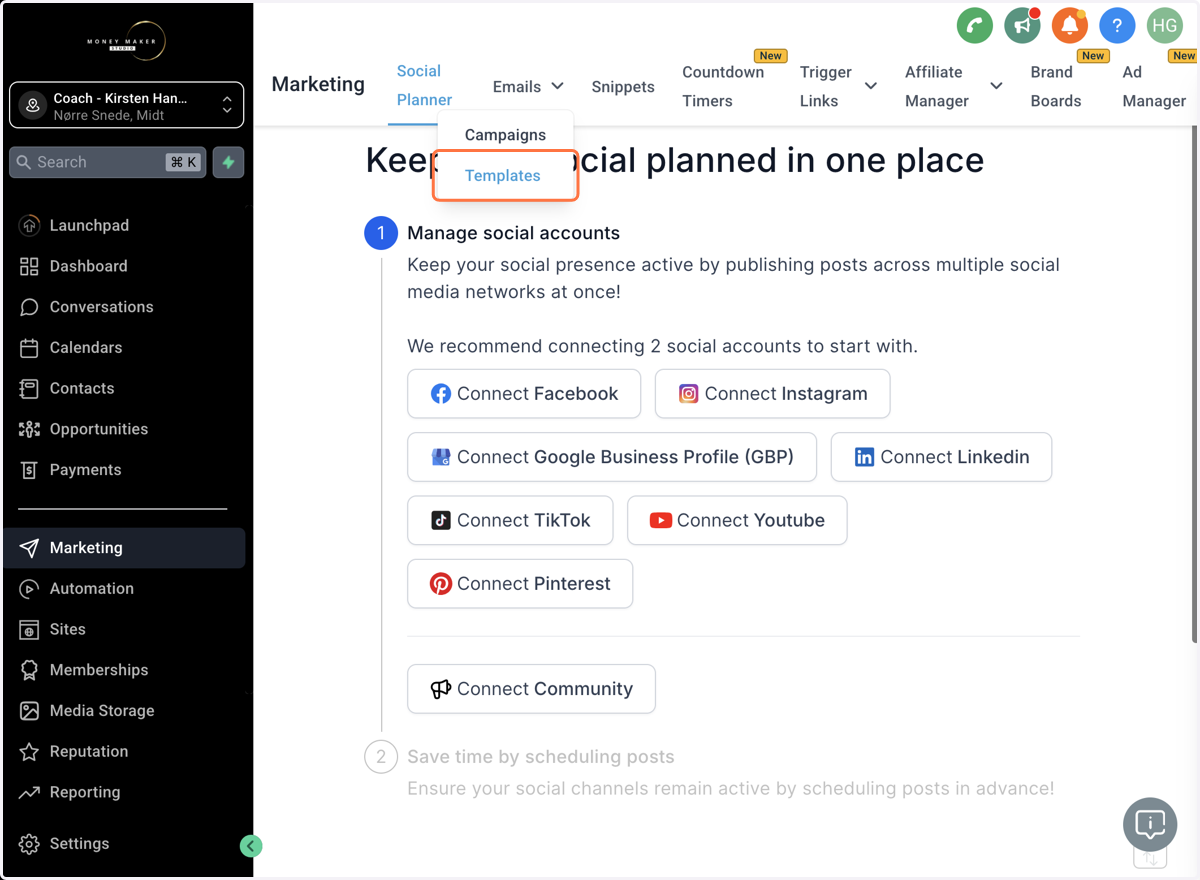Viewport: 1200px width, 880px height.
Task: Click the Marketing section title
Action: point(318,84)
